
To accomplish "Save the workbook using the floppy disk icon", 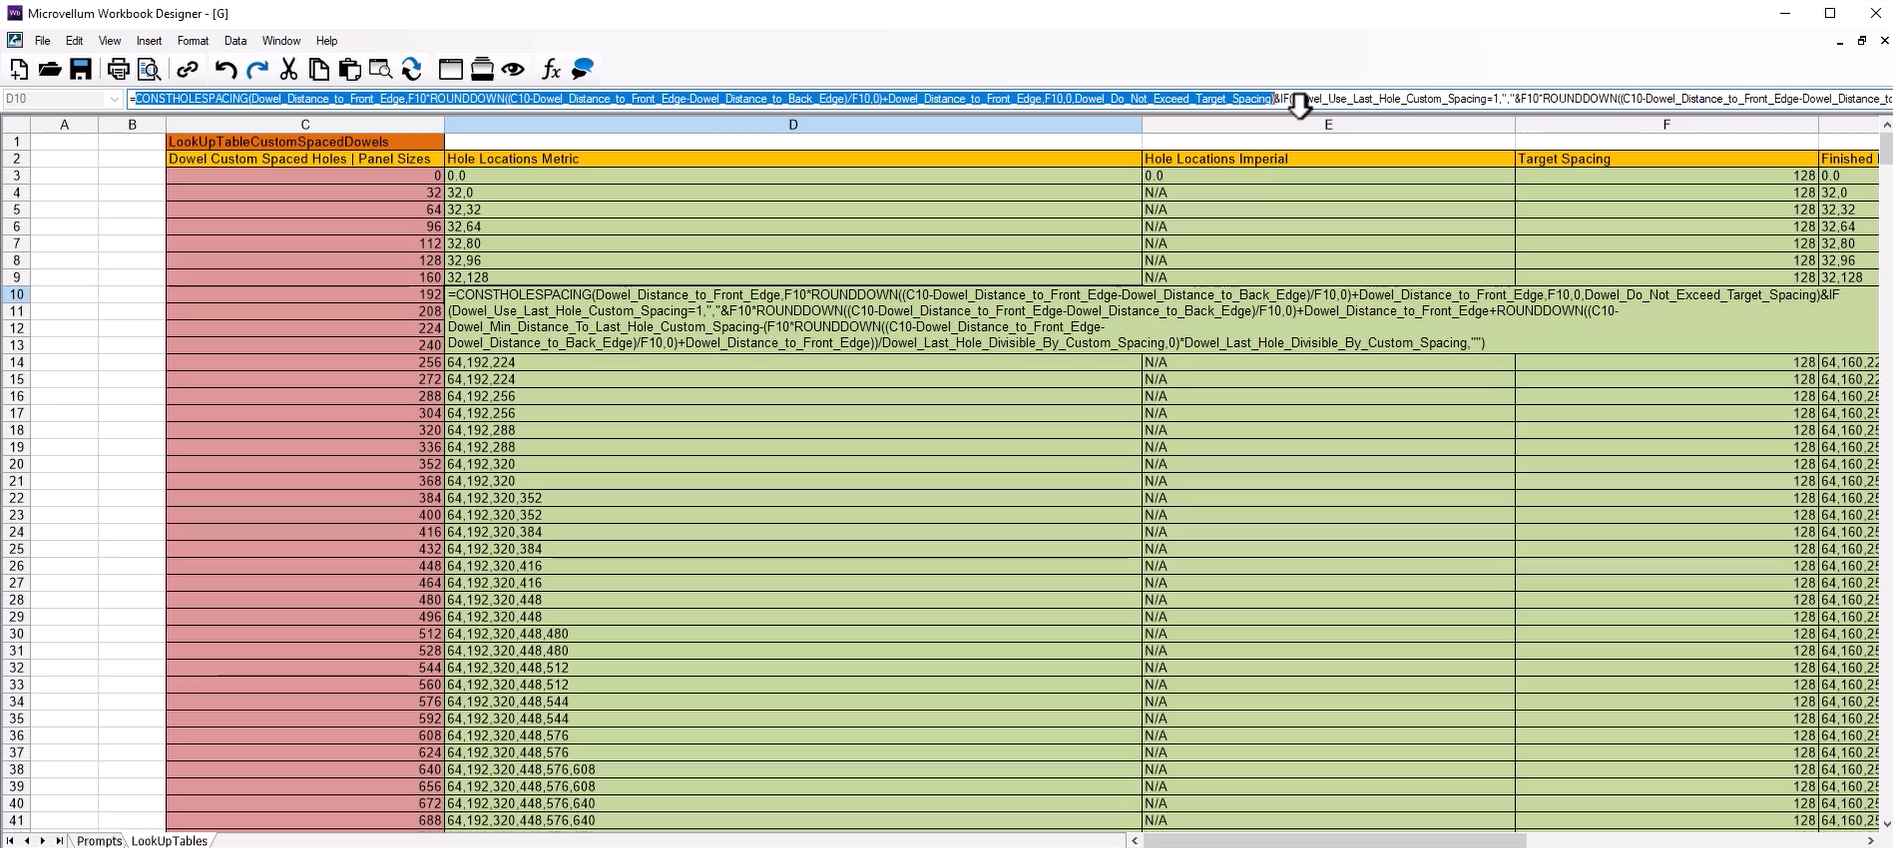I will tap(81, 69).
